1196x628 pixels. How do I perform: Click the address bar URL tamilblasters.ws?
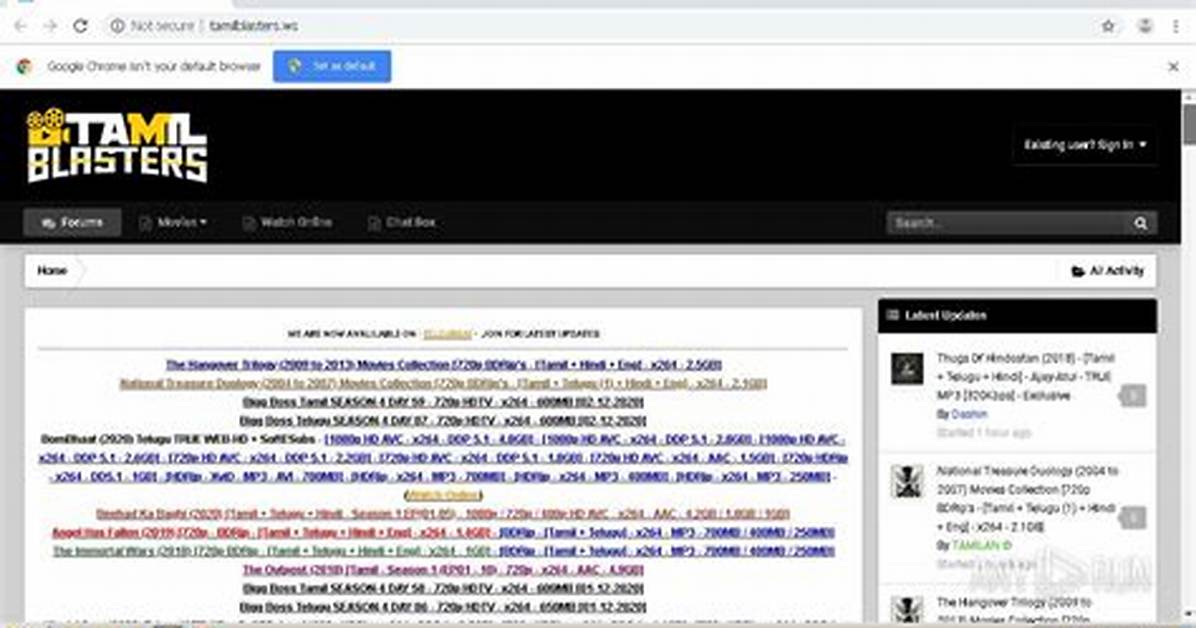point(254,26)
